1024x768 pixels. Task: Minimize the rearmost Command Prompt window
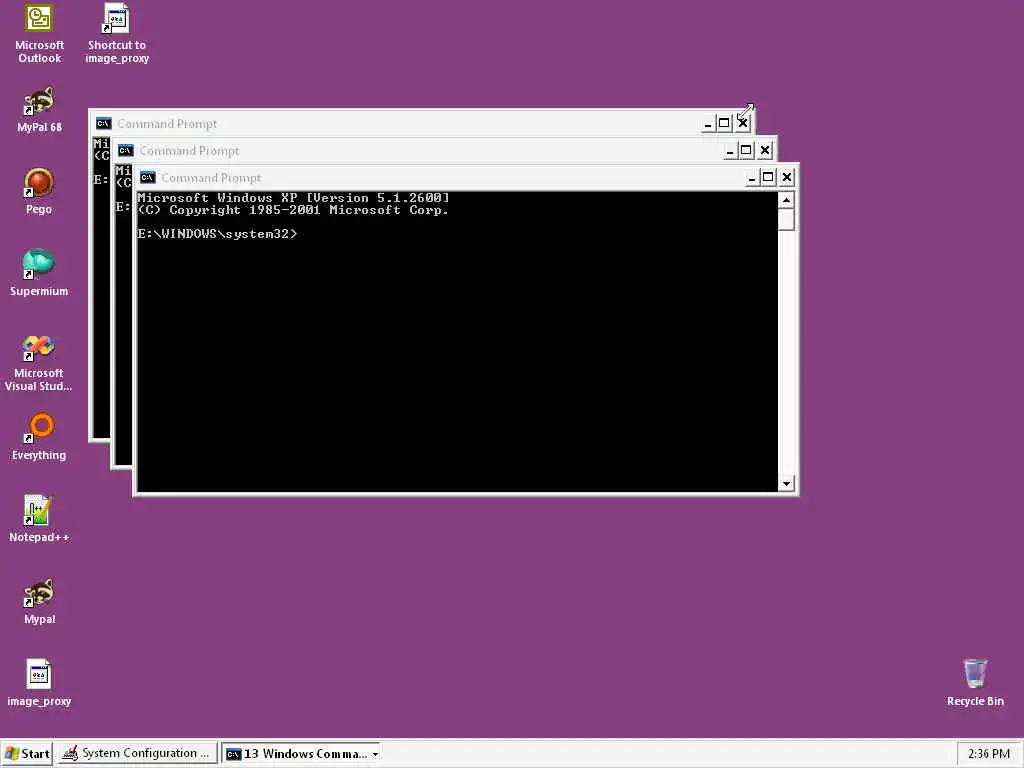(708, 123)
